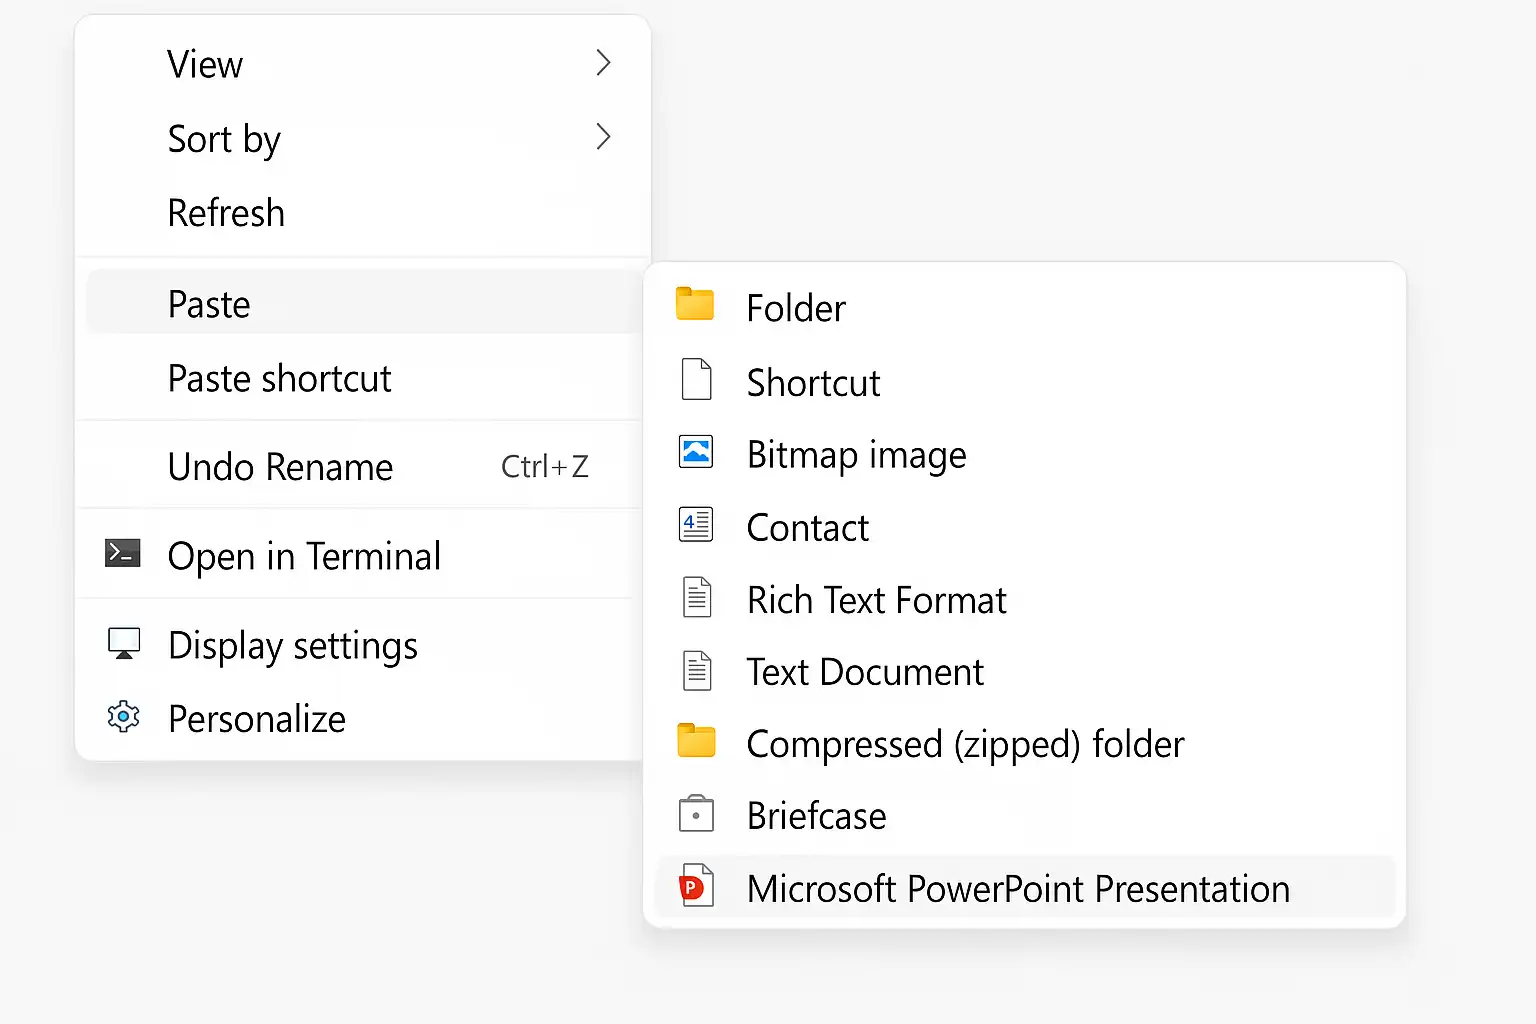Click the Compressed zipped folder icon

tap(696, 741)
